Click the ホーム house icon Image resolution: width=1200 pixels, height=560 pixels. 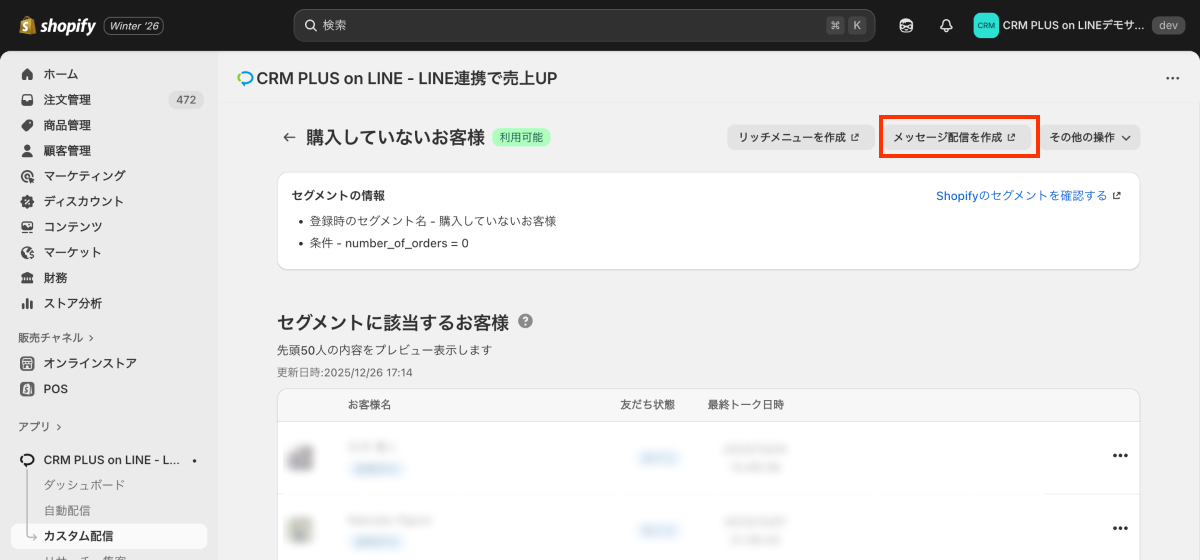27,74
